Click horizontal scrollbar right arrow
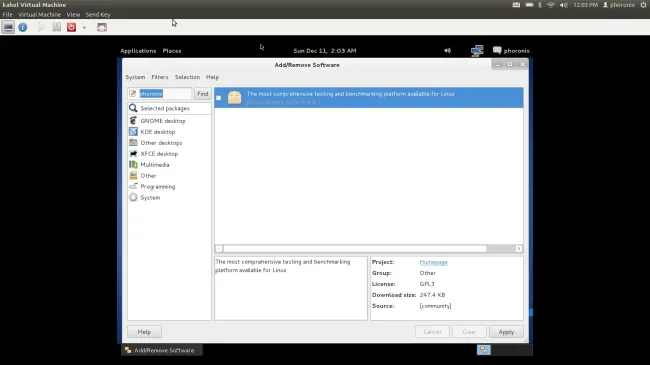This screenshot has height=365, width=650. tap(519, 249)
